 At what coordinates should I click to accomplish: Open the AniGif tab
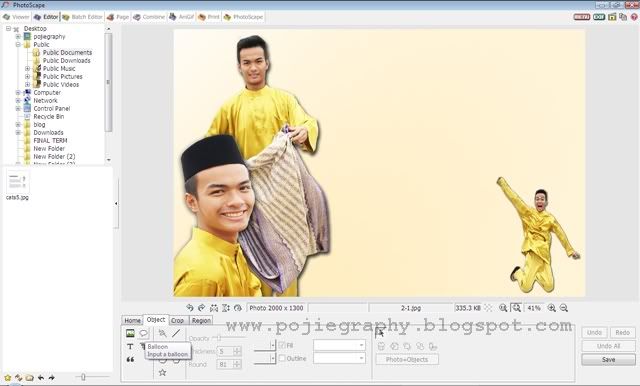182,17
